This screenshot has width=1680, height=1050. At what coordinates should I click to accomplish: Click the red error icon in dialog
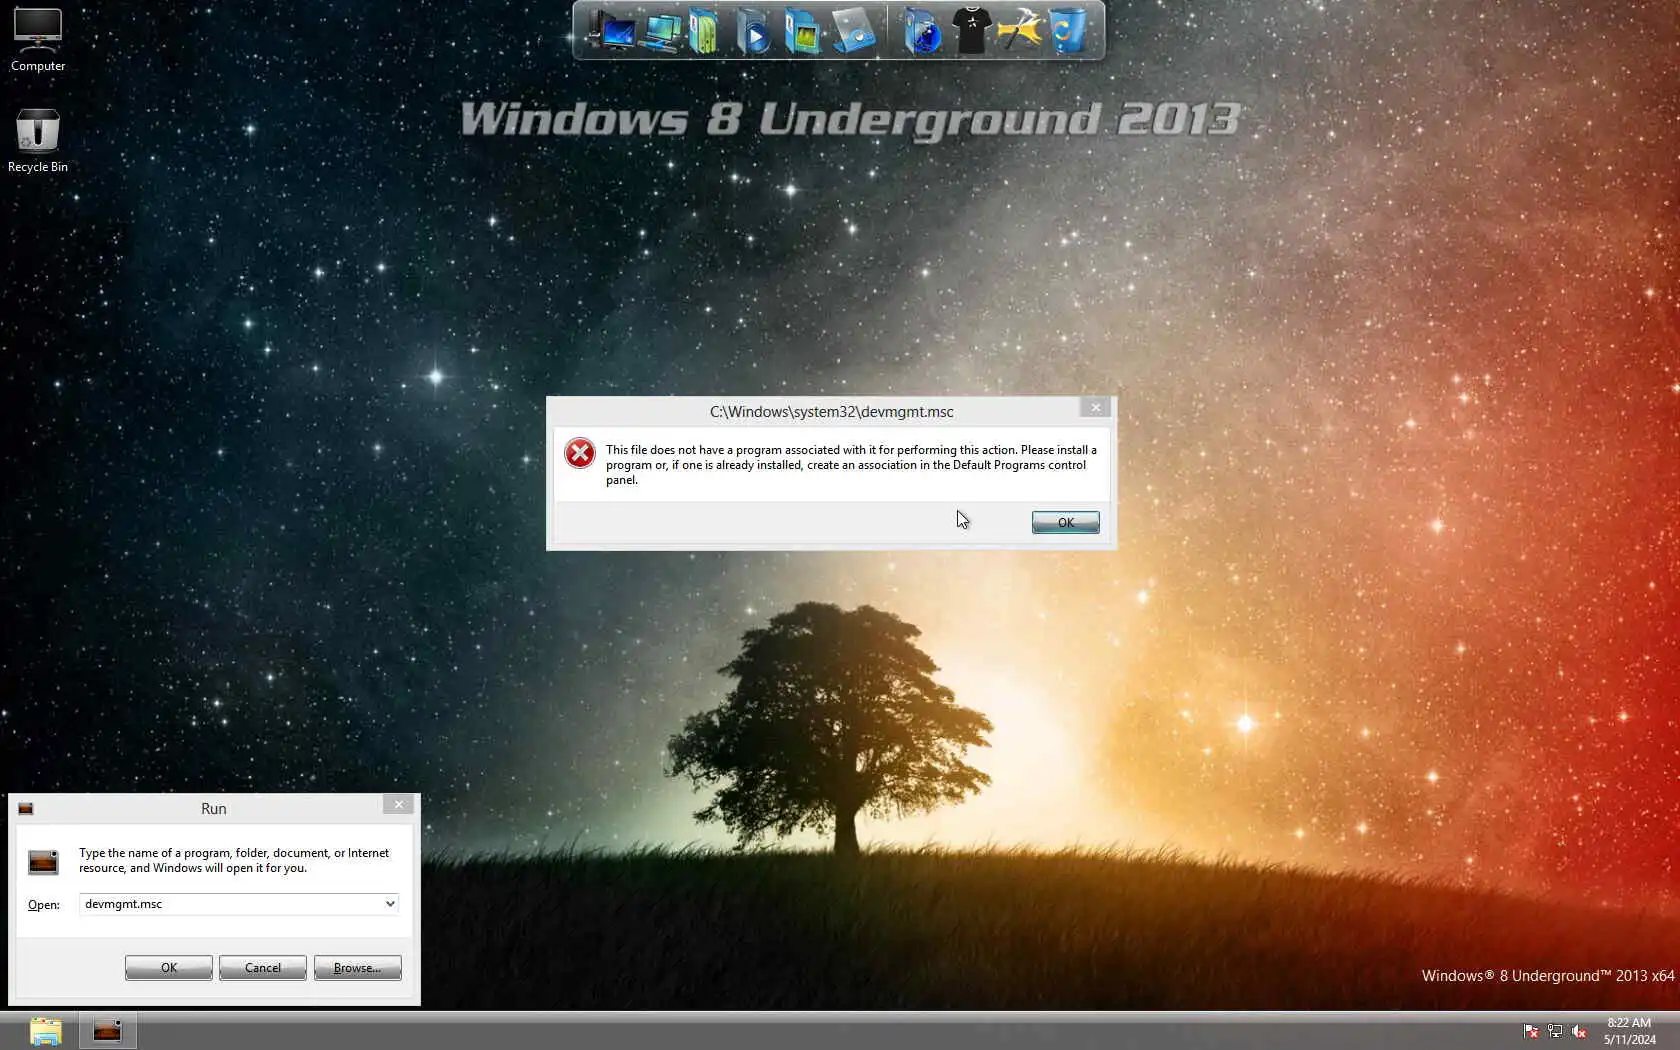(580, 453)
